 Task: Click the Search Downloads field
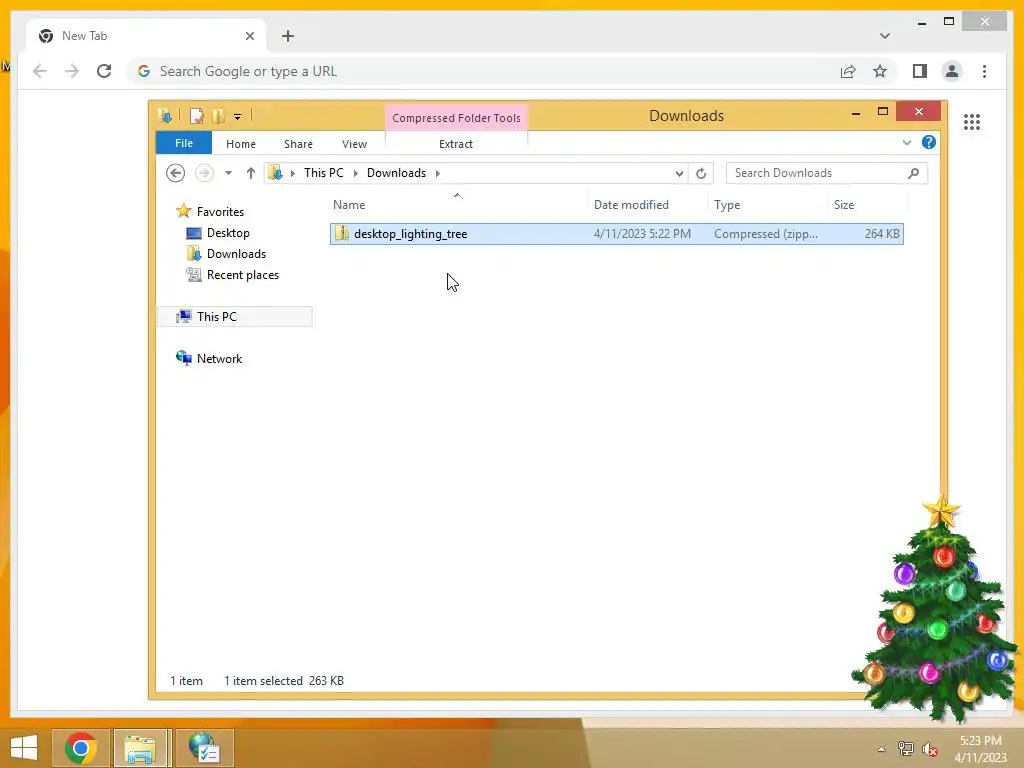point(826,173)
